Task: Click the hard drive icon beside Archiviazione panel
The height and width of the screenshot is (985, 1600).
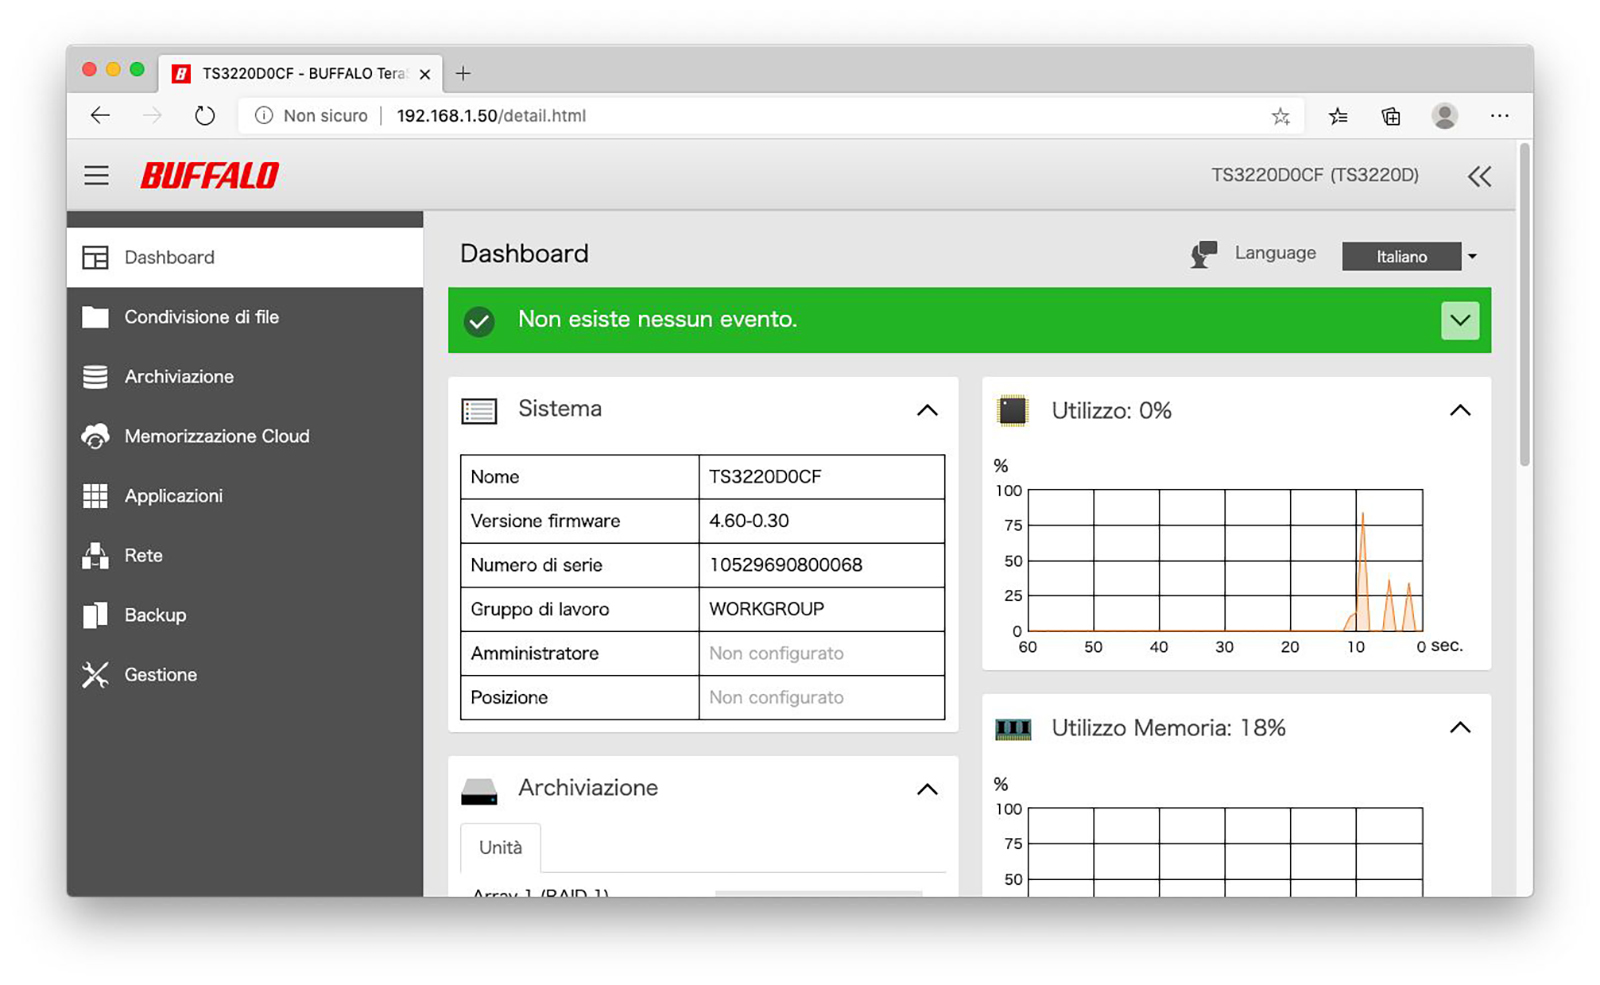Action: [x=479, y=792]
